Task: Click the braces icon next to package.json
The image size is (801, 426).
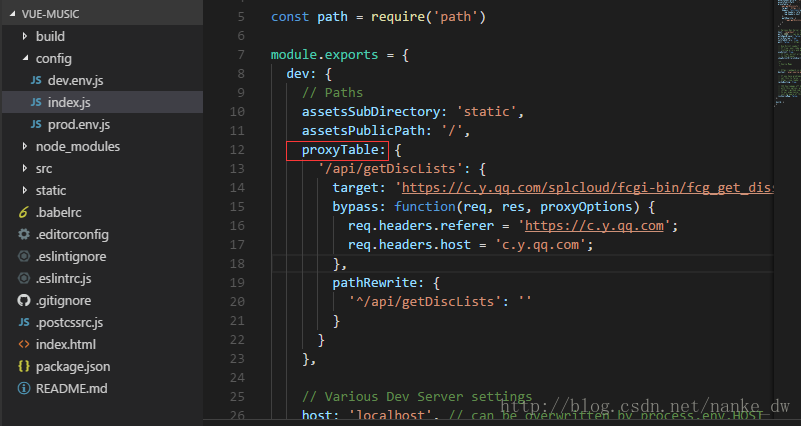Action: (x=24, y=366)
